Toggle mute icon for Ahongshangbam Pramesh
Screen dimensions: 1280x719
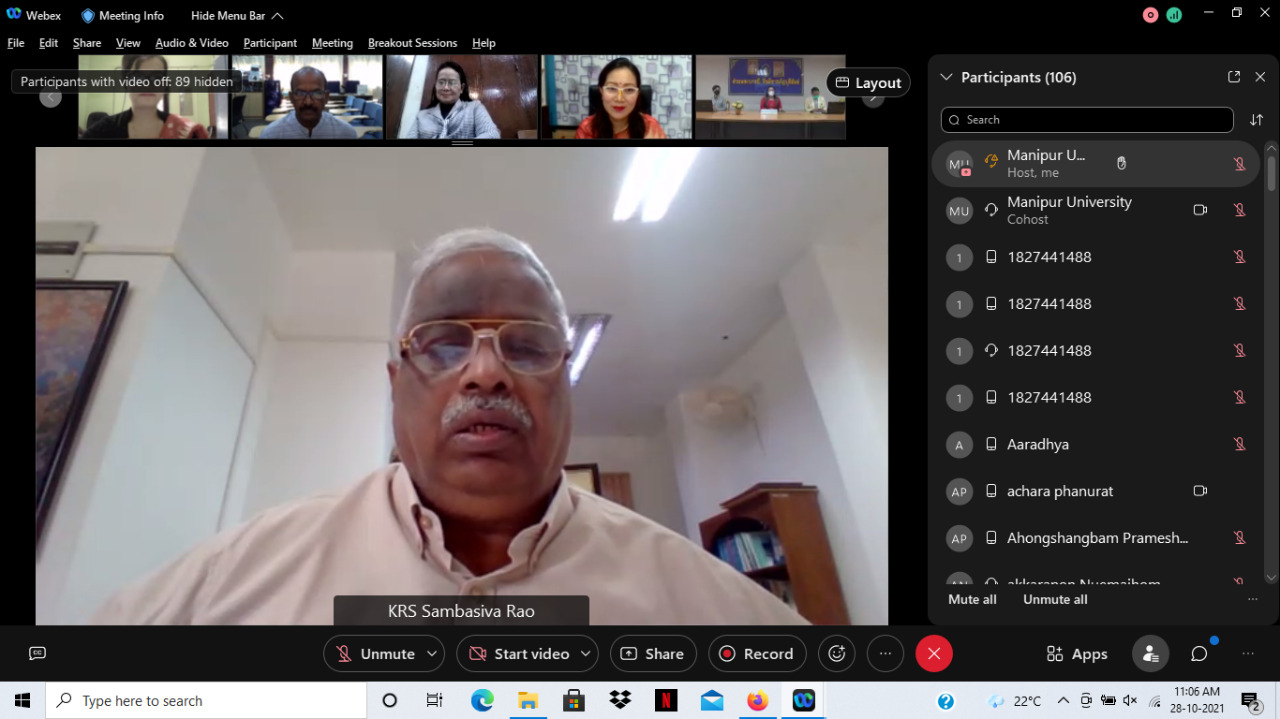pos(1239,538)
